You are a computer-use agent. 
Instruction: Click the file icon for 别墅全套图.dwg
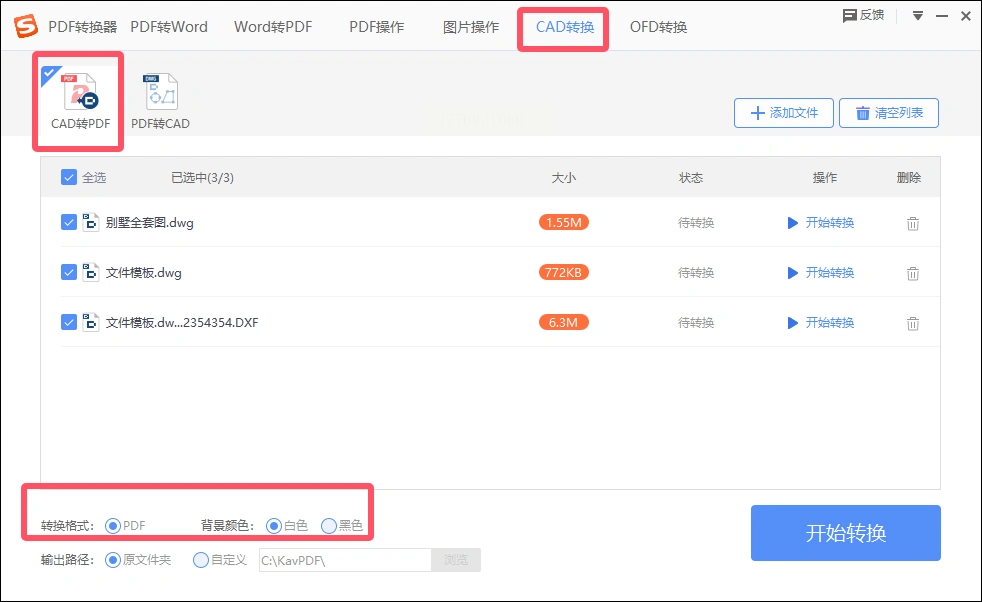tap(91, 222)
